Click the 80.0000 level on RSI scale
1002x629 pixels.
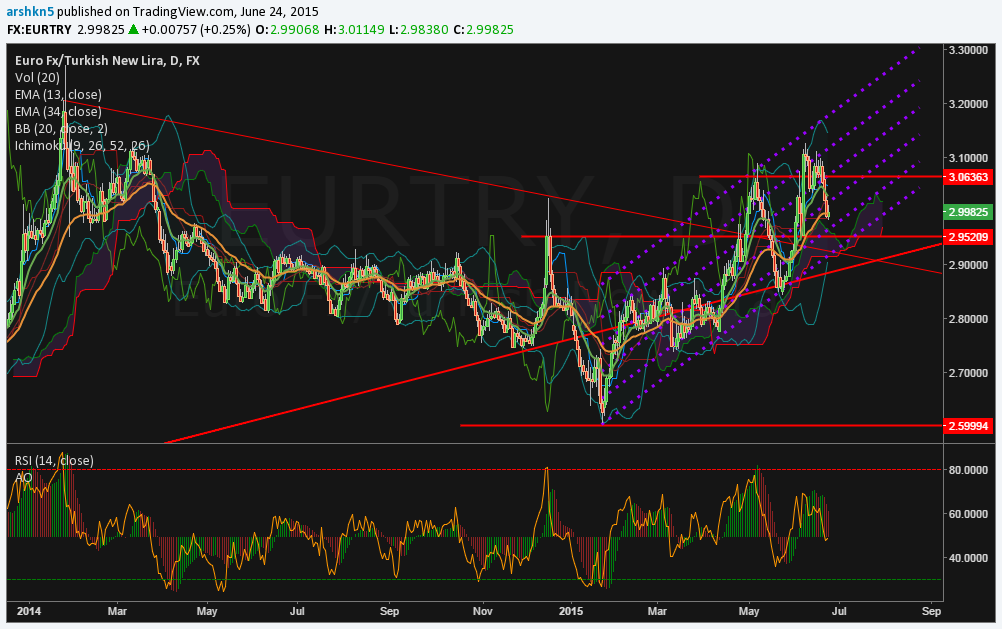(971, 469)
